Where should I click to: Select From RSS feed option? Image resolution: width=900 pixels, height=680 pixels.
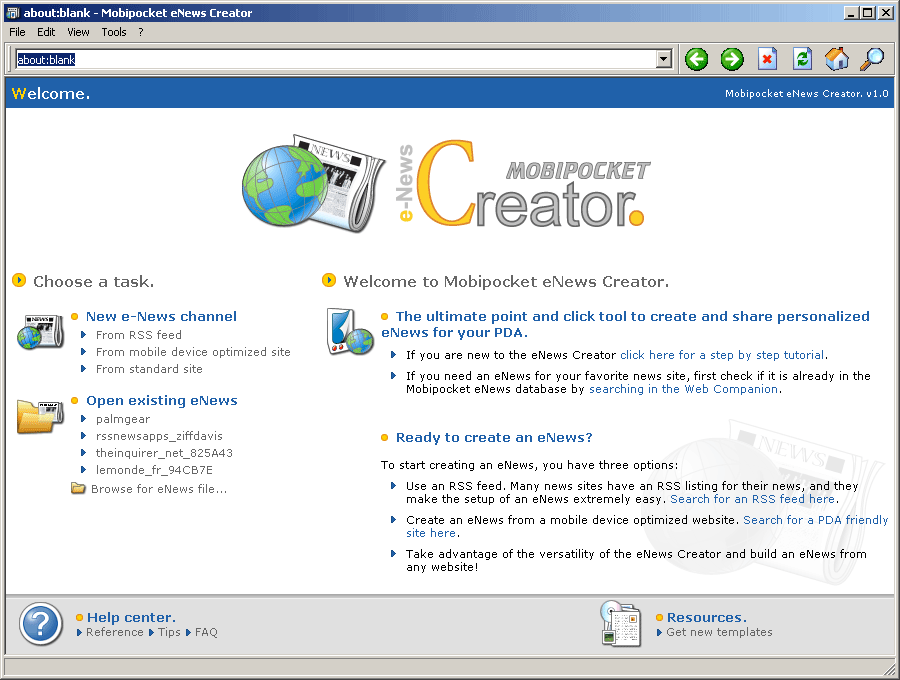138,335
